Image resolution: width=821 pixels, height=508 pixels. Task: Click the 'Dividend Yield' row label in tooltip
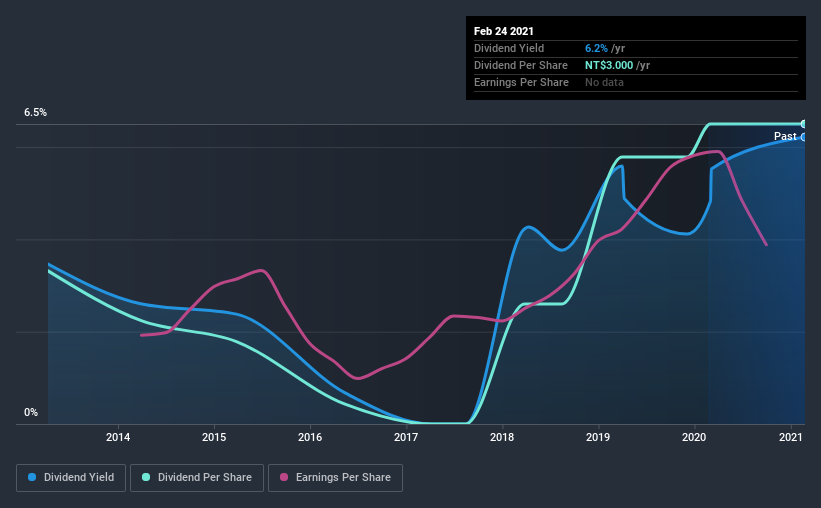pos(509,48)
